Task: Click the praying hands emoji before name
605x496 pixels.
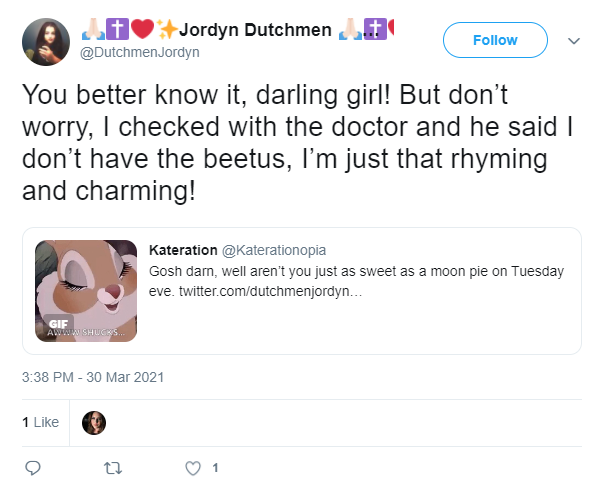Action: coord(93,30)
